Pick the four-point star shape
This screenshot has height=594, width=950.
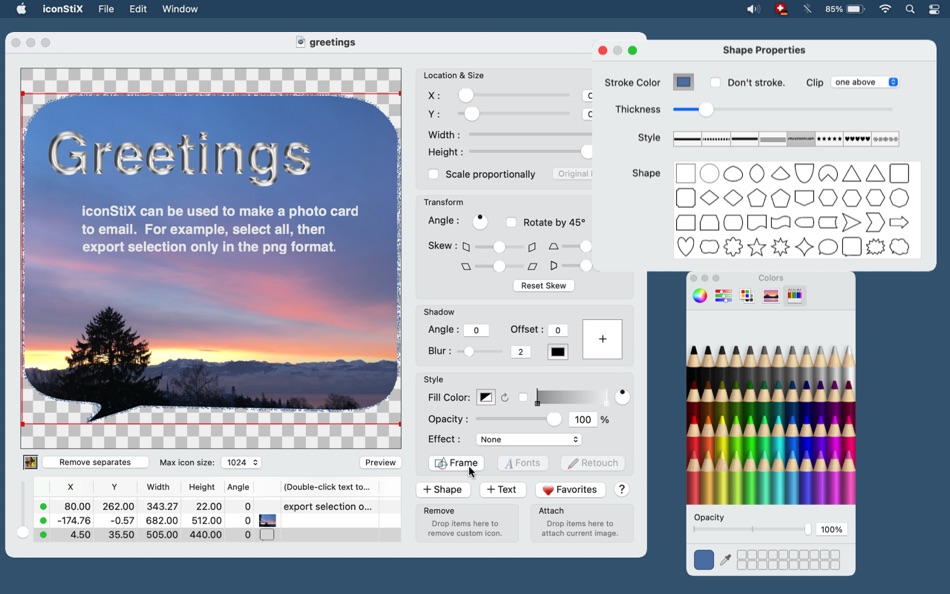(x=804, y=247)
